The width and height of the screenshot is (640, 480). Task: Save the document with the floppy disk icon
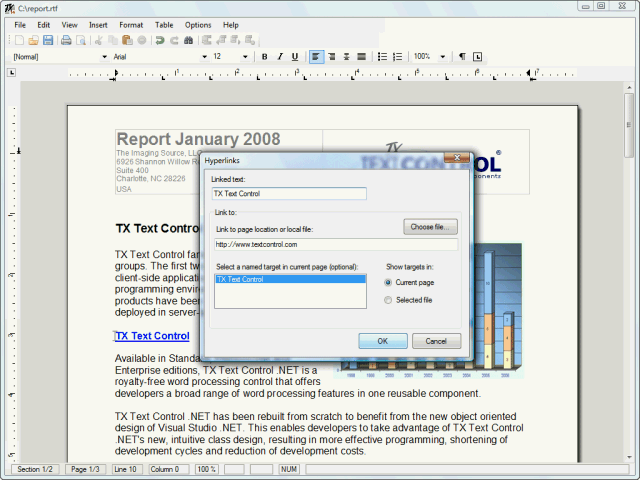point(47,40)
